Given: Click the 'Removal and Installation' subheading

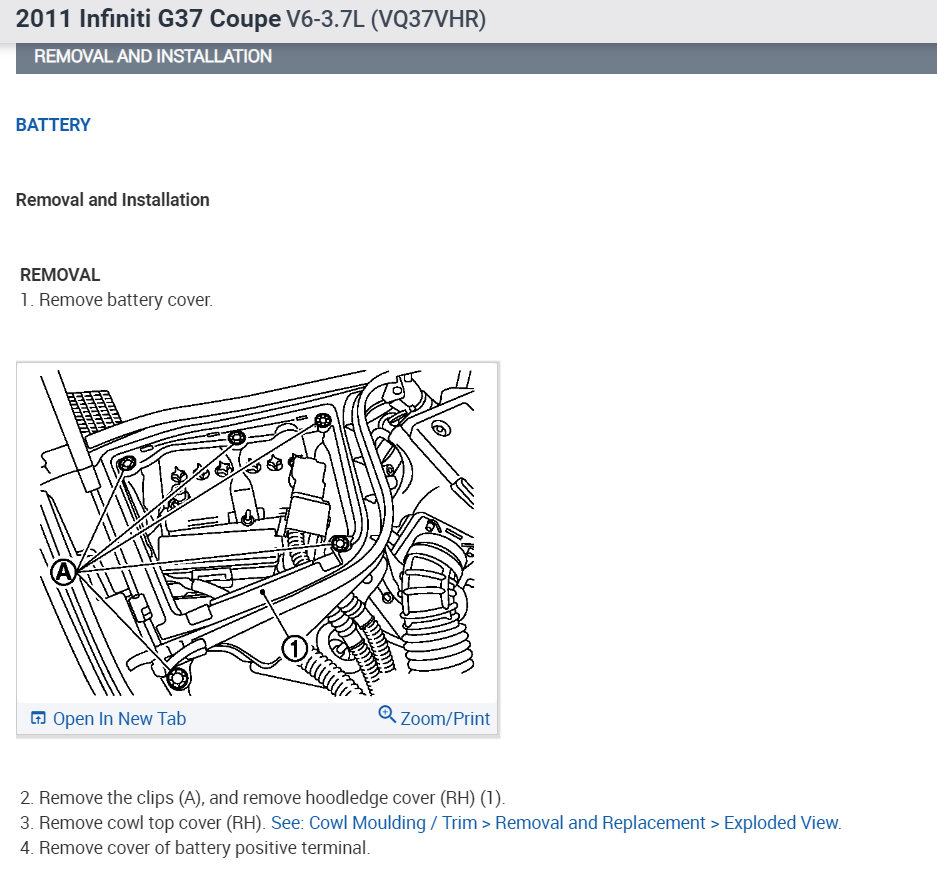Looking at the screenshot, I should pyautogui.click(x=112, y=200).
